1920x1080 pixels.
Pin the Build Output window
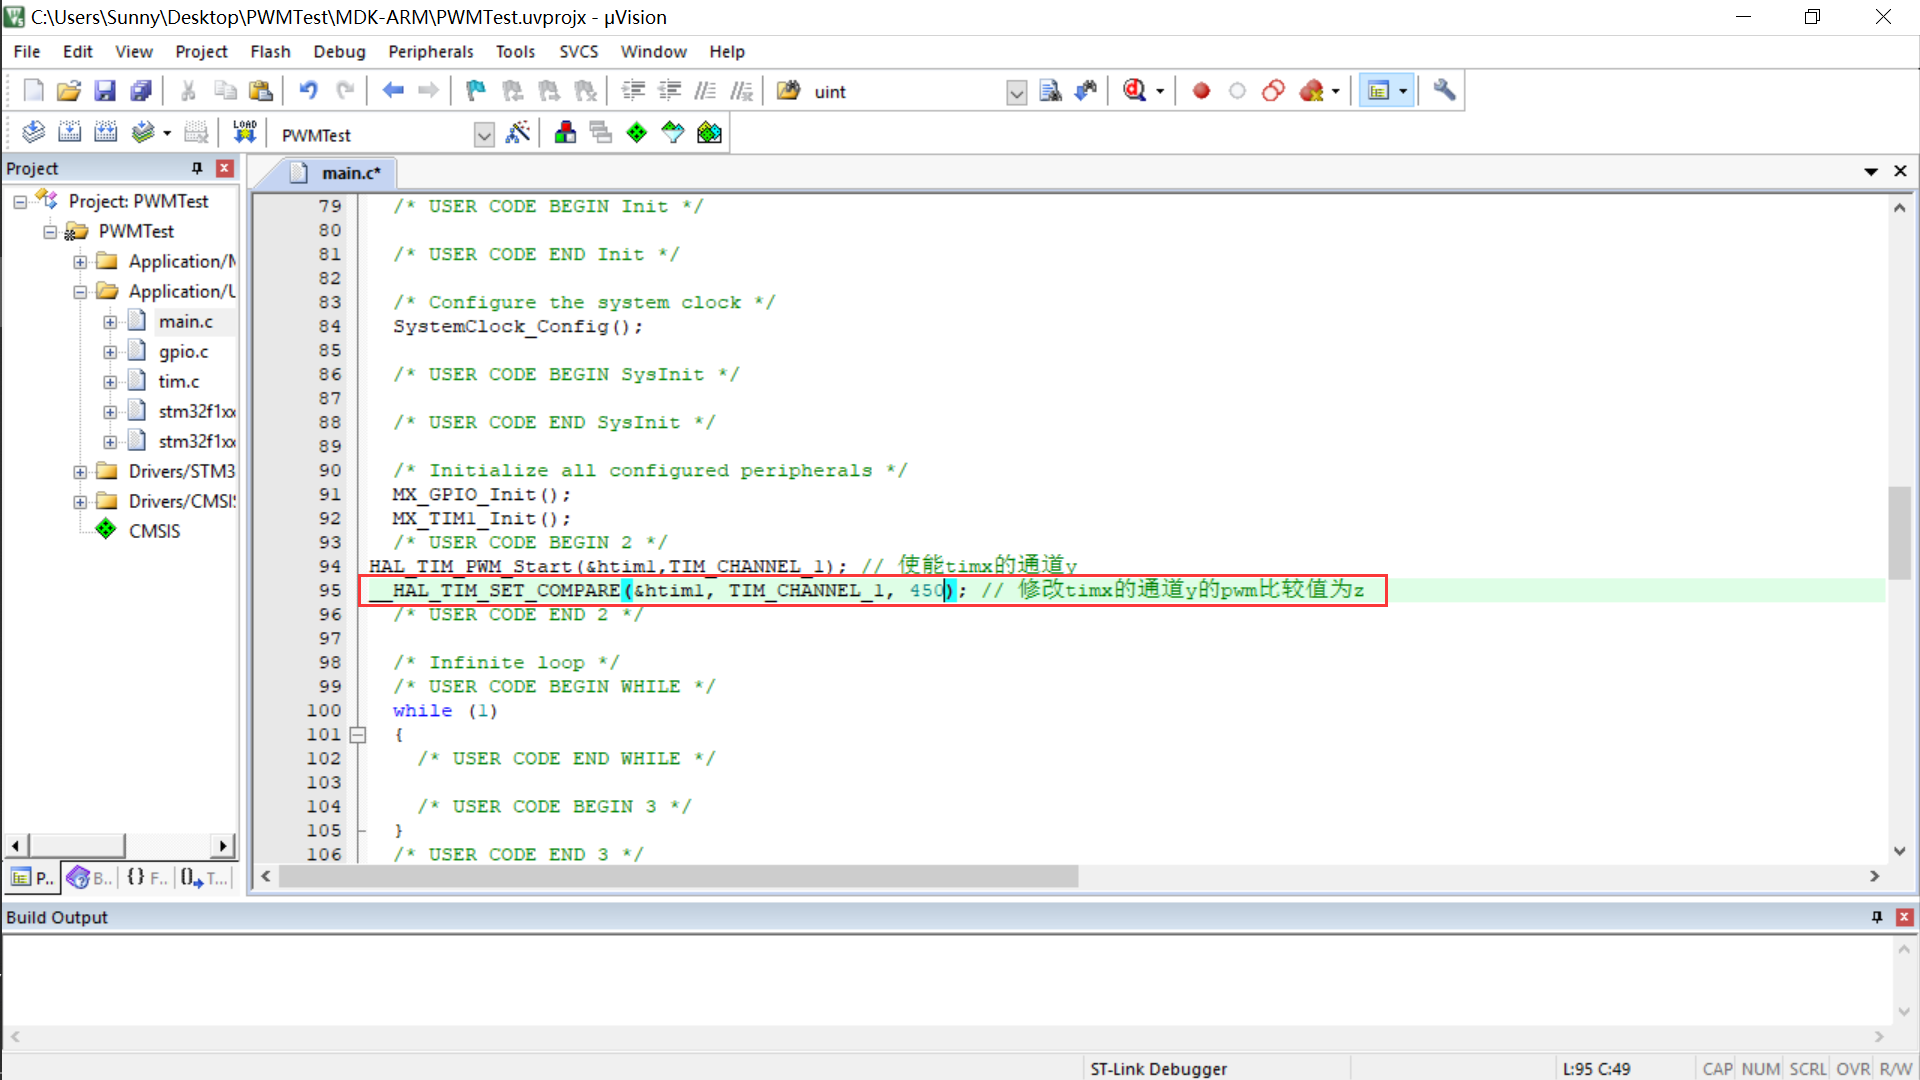pyautogui.click(x=1877, y=917)
